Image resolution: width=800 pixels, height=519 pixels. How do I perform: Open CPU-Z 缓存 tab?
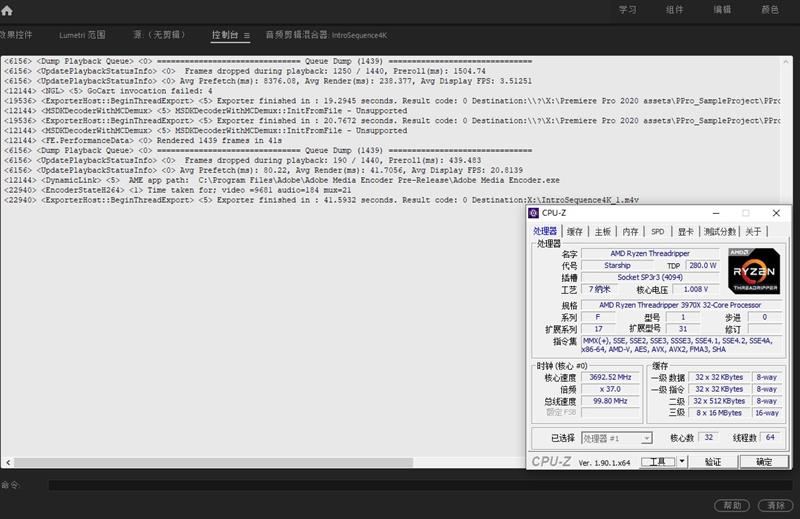574,231
